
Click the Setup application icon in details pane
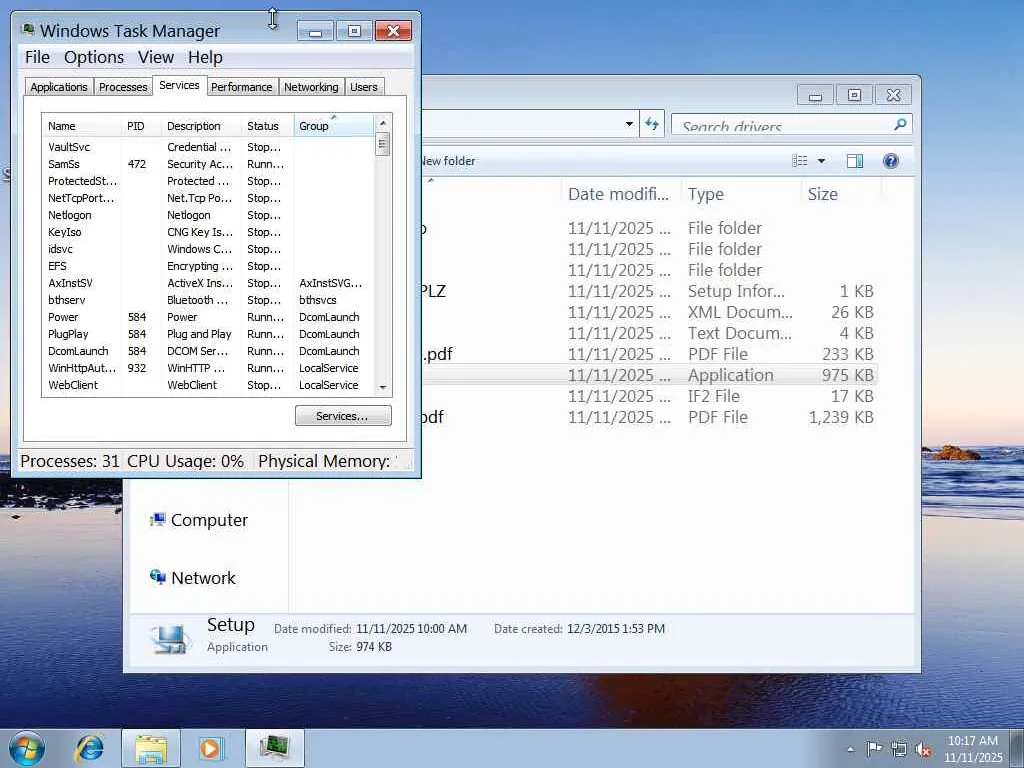tap(170, 638)
